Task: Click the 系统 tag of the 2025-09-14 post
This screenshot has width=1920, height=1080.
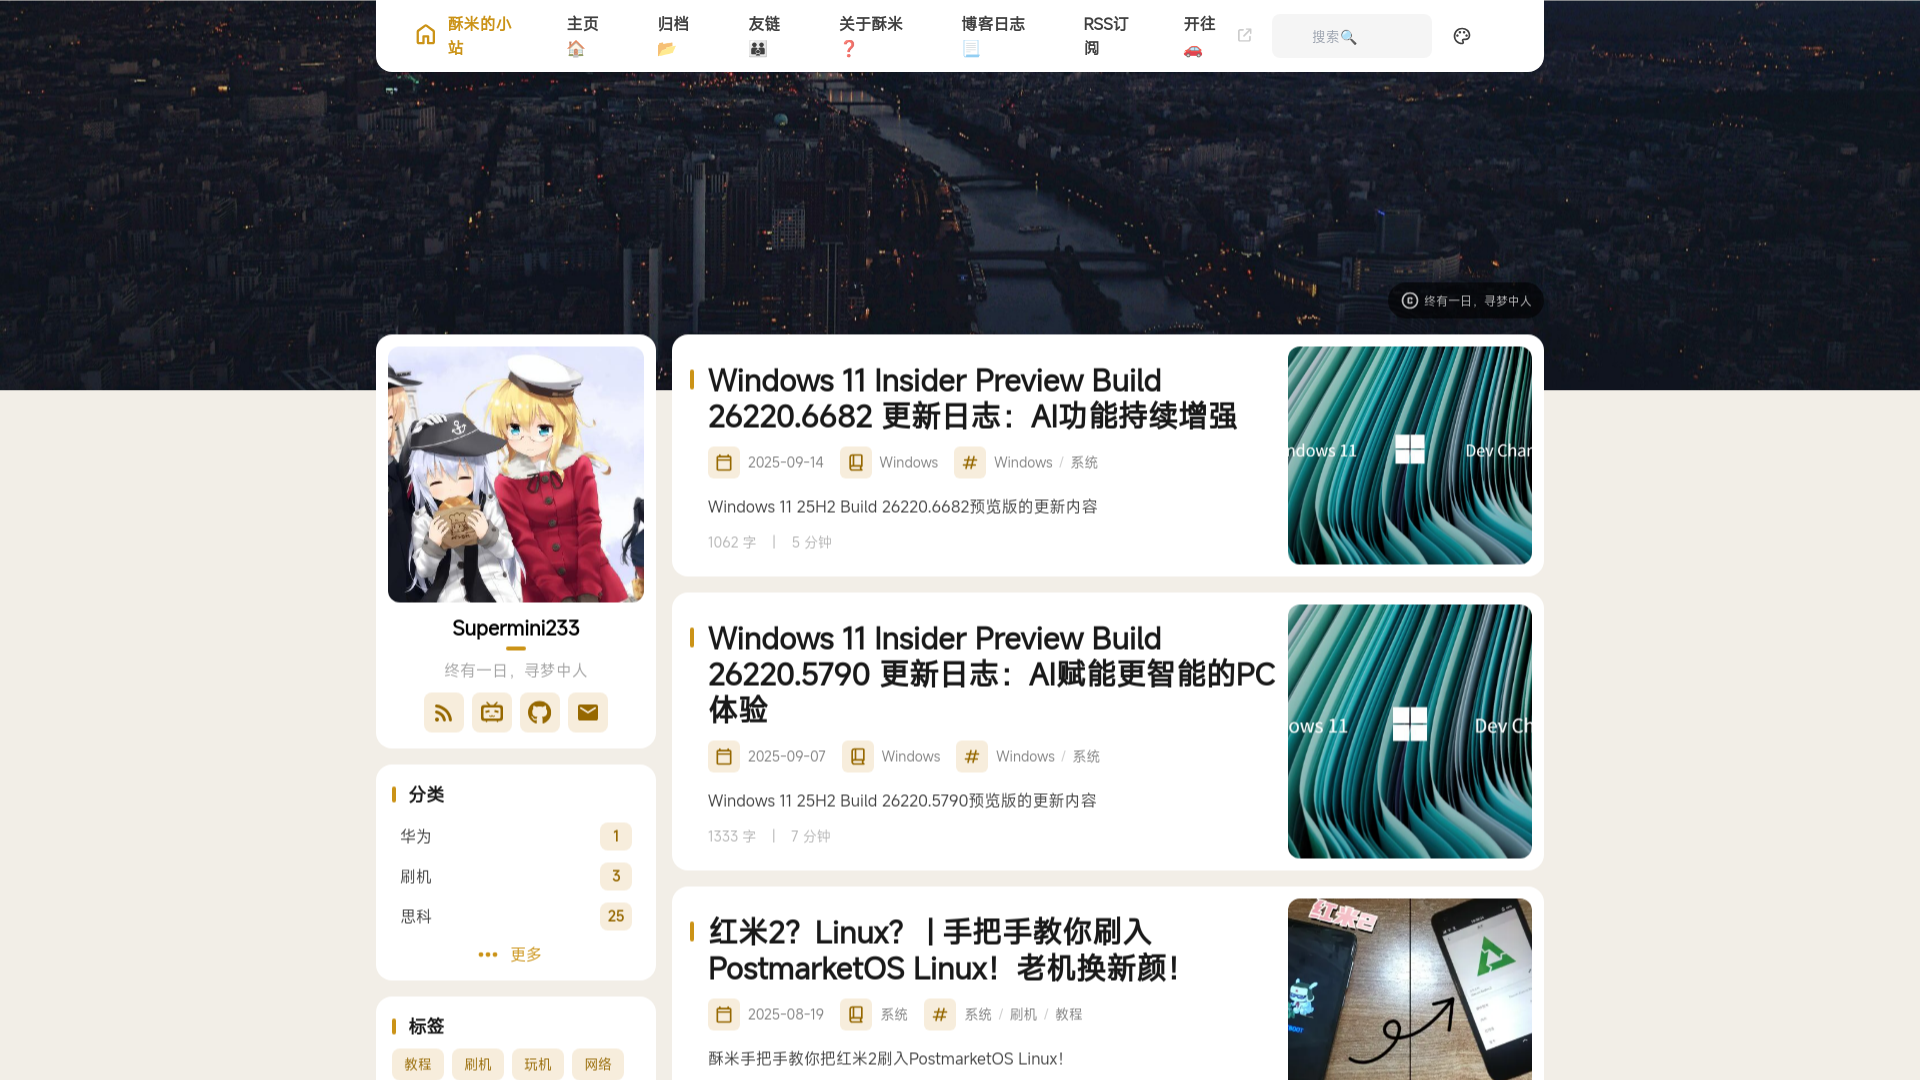Action: [1084, 463]
